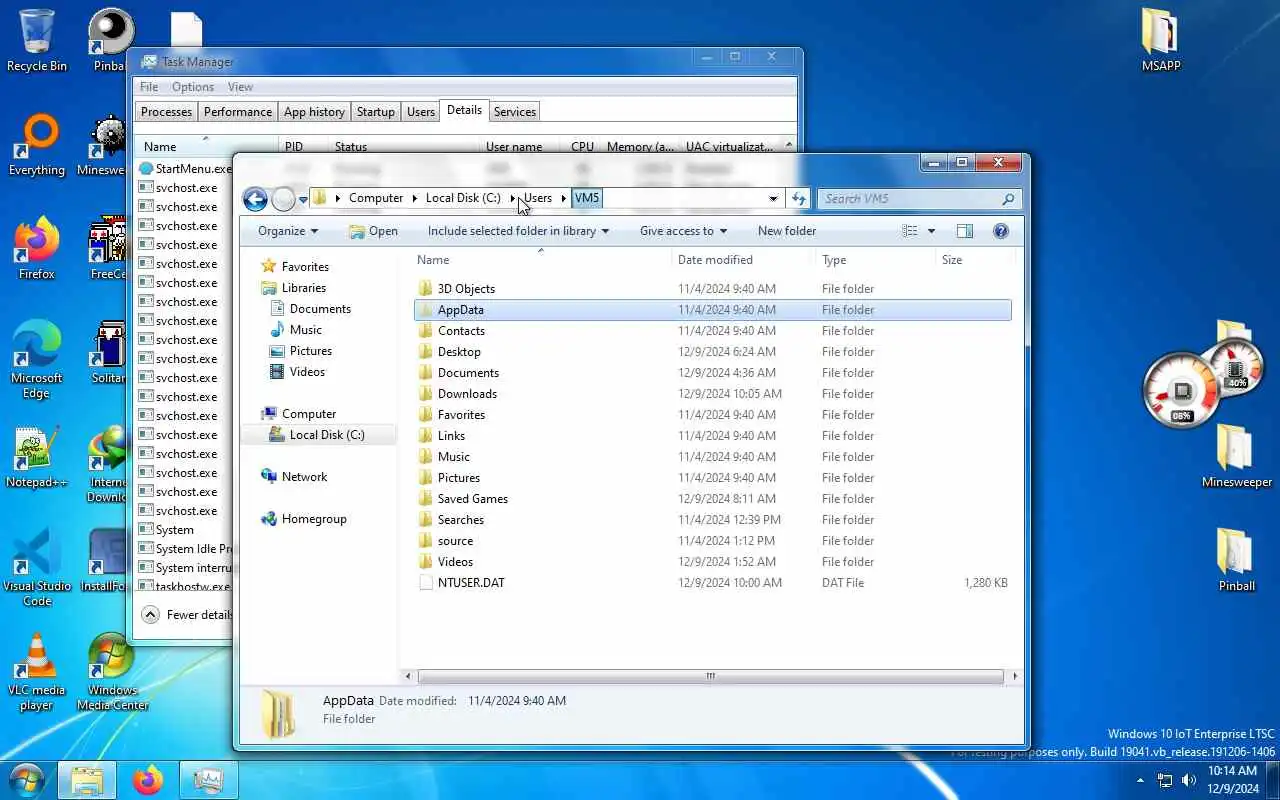Open the recent locations dropdown arrow
The width and height of the screenshot is (1280, 800).
pos(303,200)
